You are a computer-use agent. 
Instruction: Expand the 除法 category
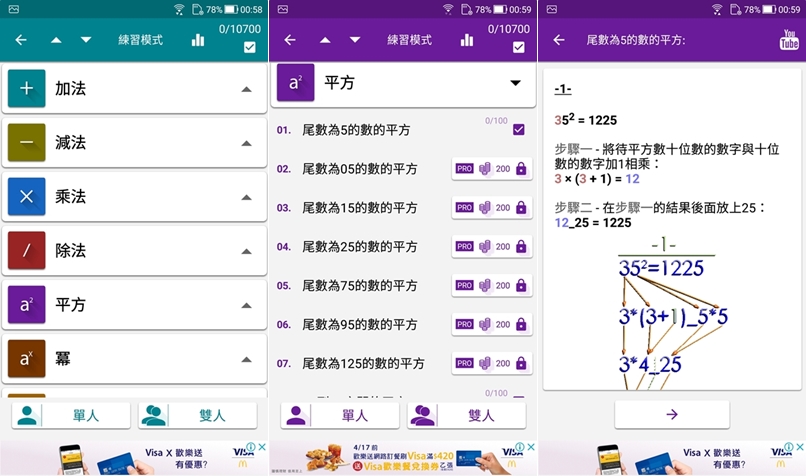pyautogui.click(x=247, y=251)
